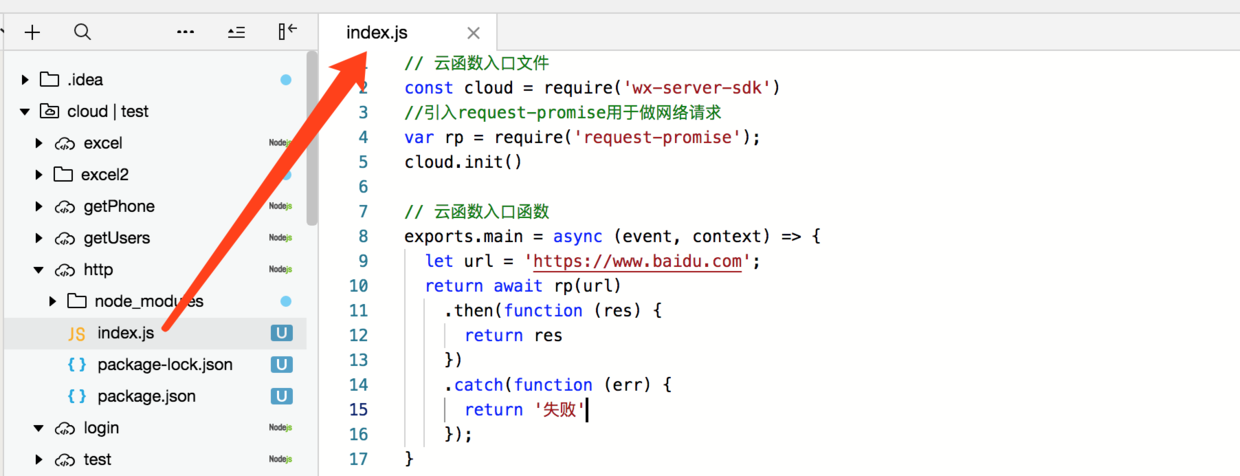This screenshot has width=1240, height=476.
Task: Click the file tree vertical scrollbar
Action: [x=312, y=137]
